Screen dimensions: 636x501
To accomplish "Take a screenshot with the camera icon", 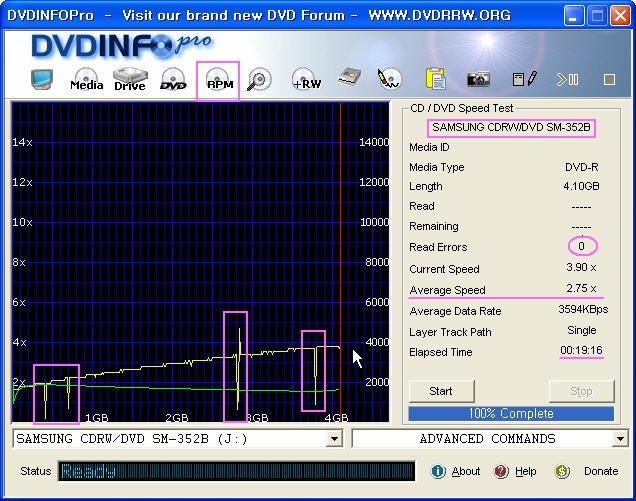I will (478, 79).
